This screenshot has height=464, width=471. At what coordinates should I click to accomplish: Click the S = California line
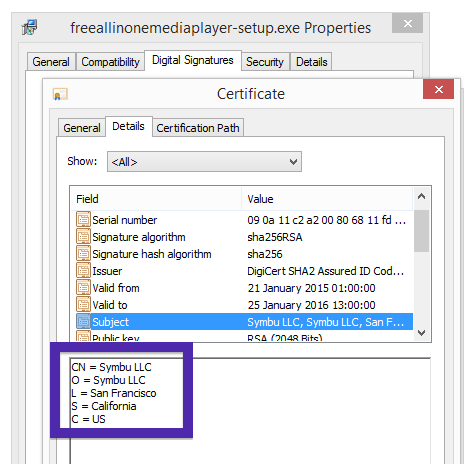pos(104,406)
